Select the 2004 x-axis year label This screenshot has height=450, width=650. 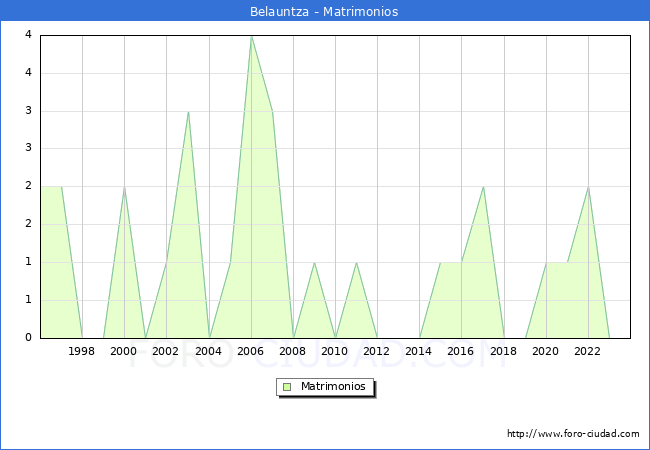208,351
